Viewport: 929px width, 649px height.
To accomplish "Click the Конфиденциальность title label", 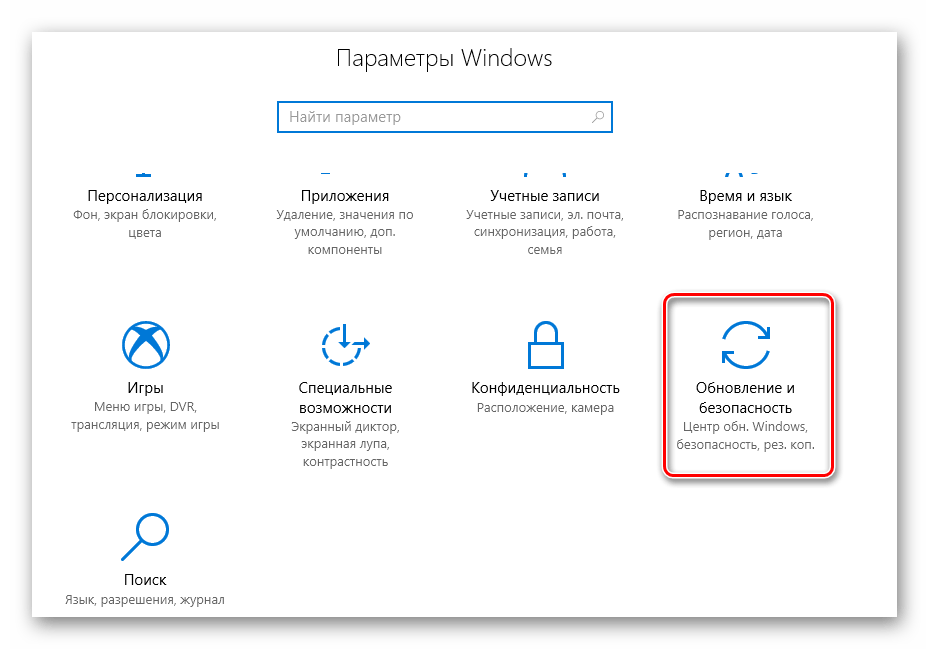I will click(545, 388).
